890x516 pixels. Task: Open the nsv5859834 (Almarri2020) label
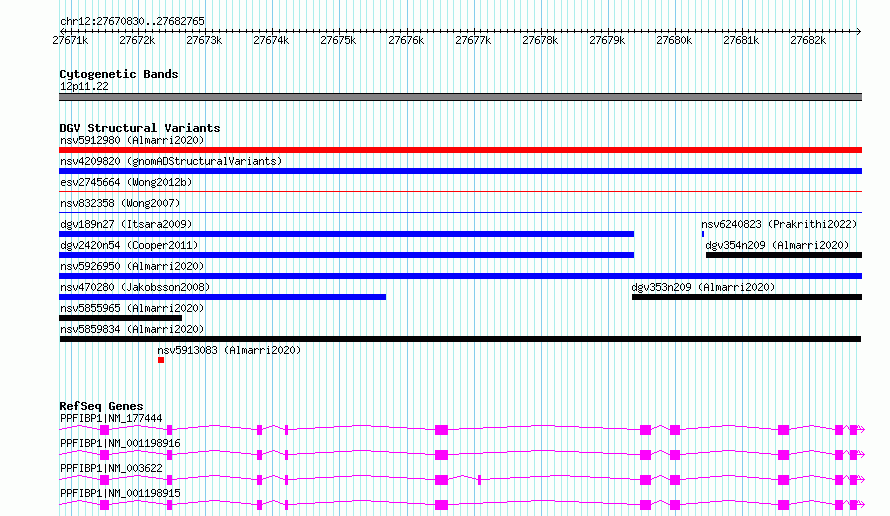coord(132,329)
